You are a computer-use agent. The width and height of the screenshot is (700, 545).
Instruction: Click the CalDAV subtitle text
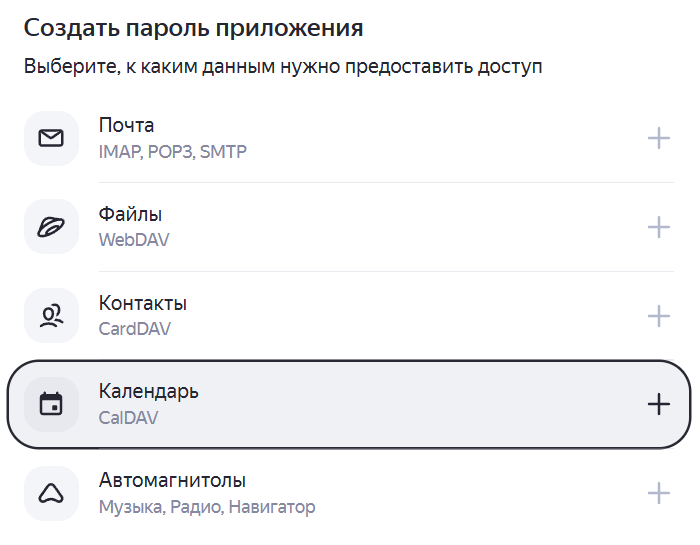(x=128, y=418)
